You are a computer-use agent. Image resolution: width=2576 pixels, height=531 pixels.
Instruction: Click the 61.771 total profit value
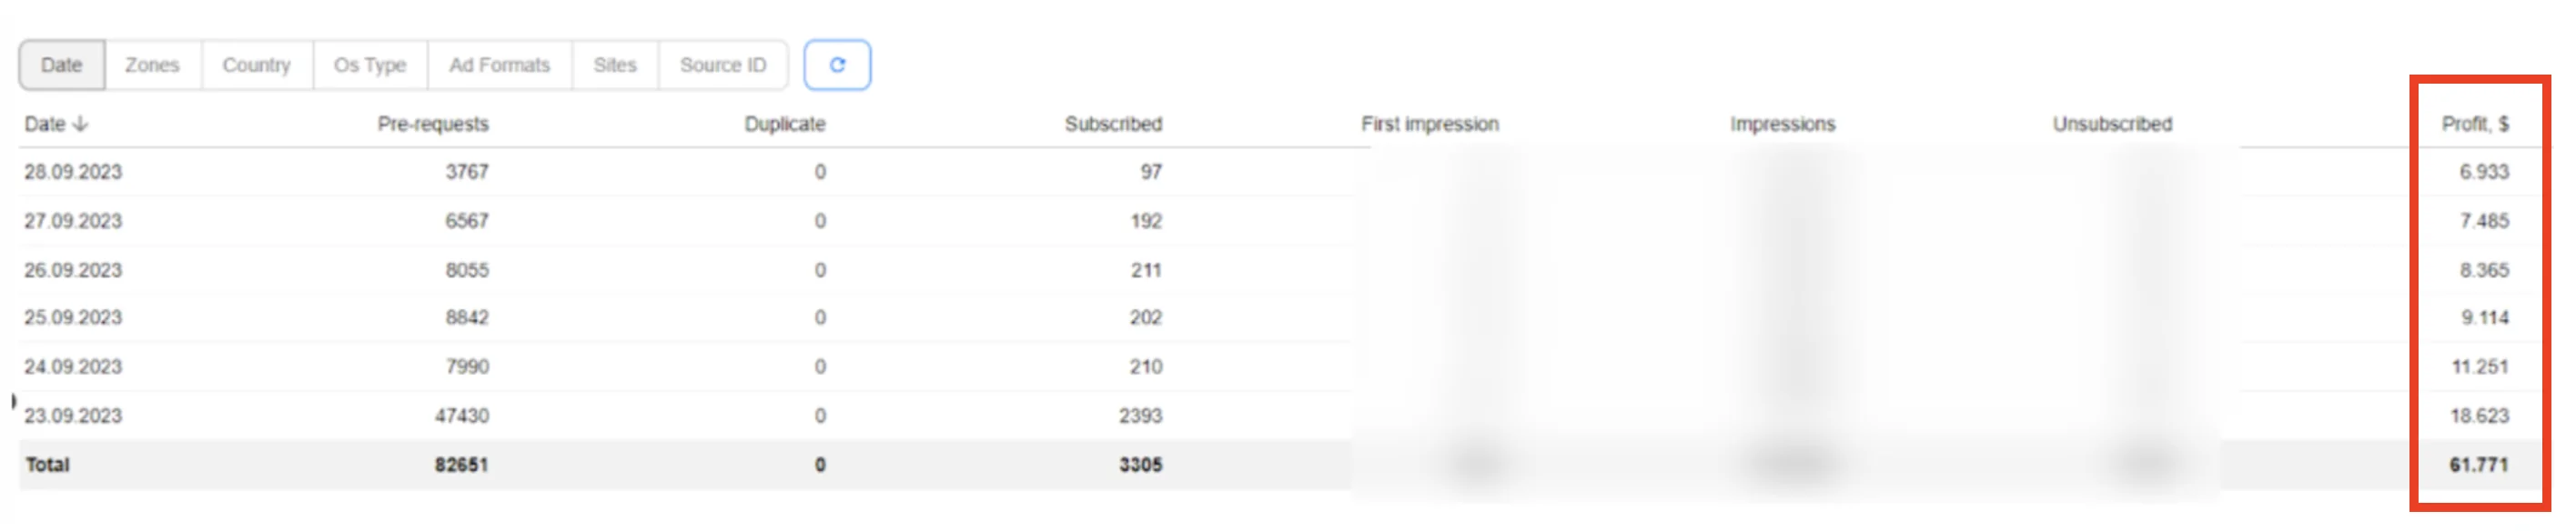click(x=2479, y=465)
